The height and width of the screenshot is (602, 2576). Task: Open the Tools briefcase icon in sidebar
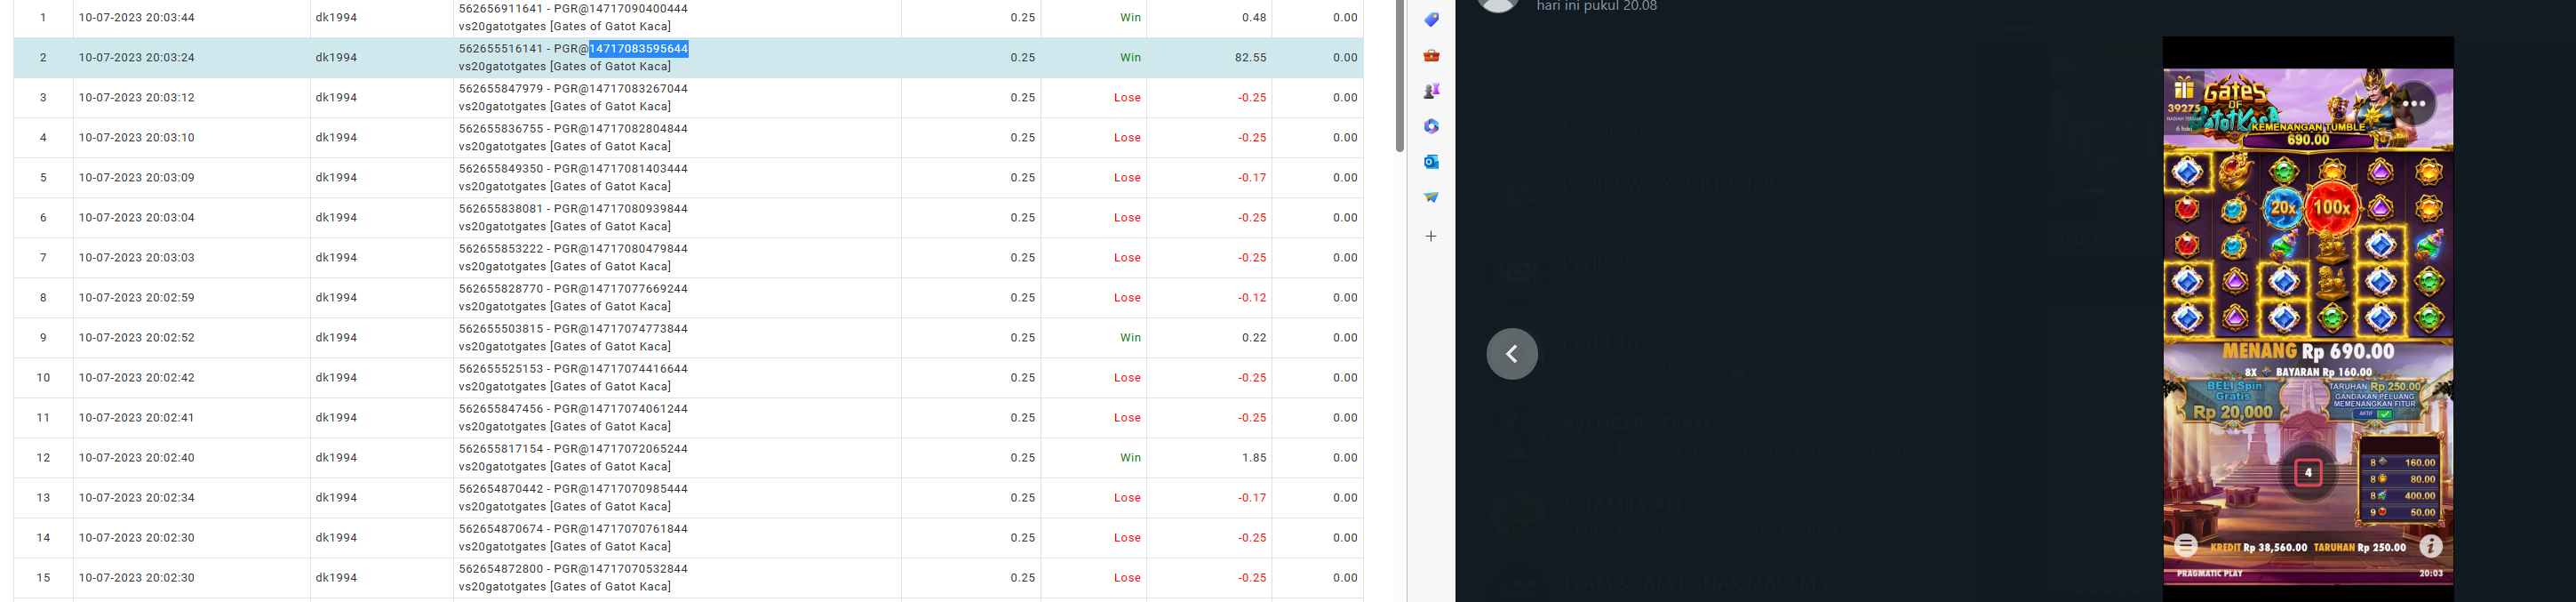[1431, 56]
